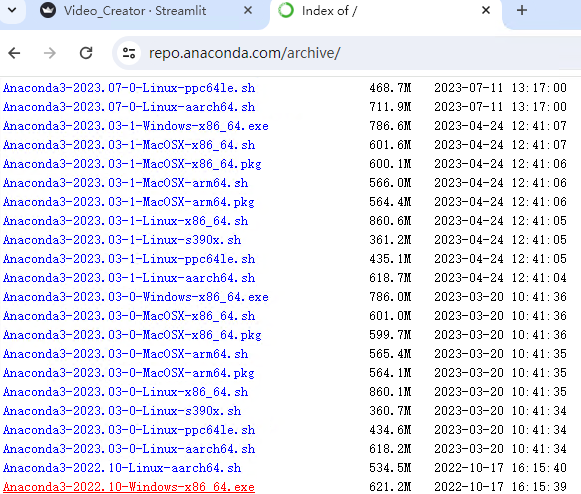The height and width of the screenshot is (494, 581).
Task: Click the 361.2M size value
Action: pyautogui.click(x=390, y=240)
